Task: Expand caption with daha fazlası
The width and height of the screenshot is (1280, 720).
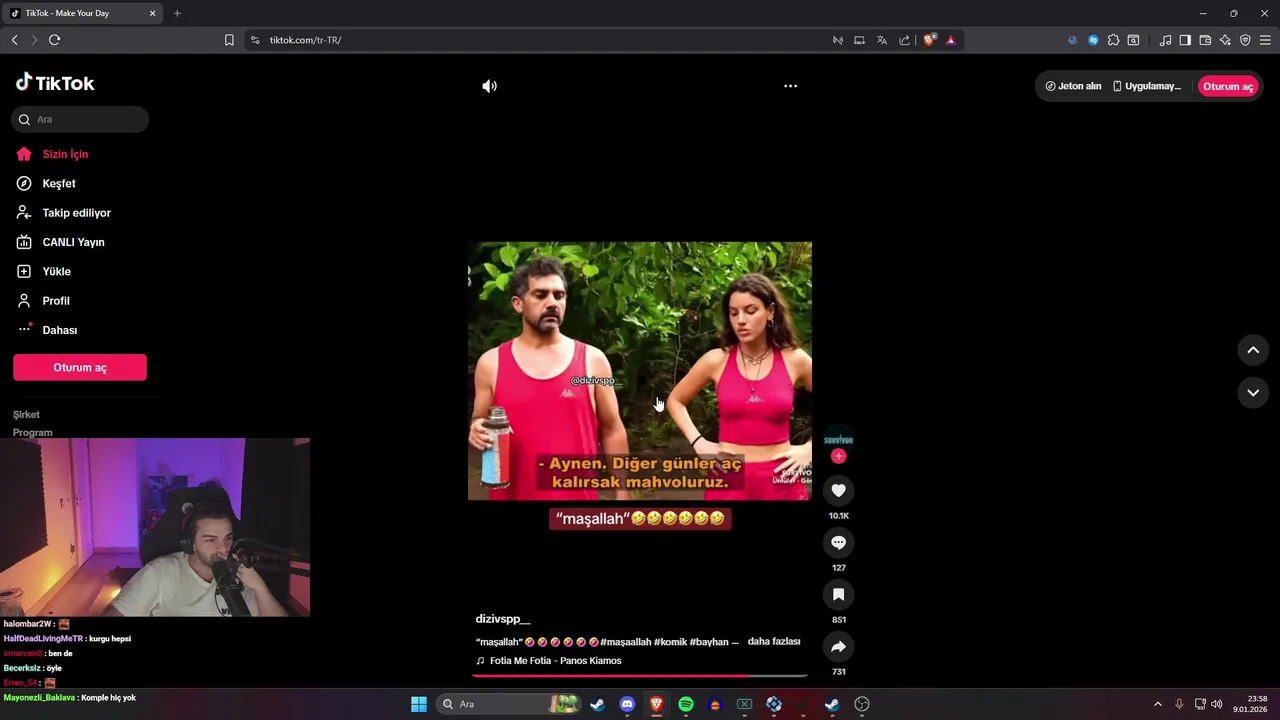Action: (x=774, y=642)
